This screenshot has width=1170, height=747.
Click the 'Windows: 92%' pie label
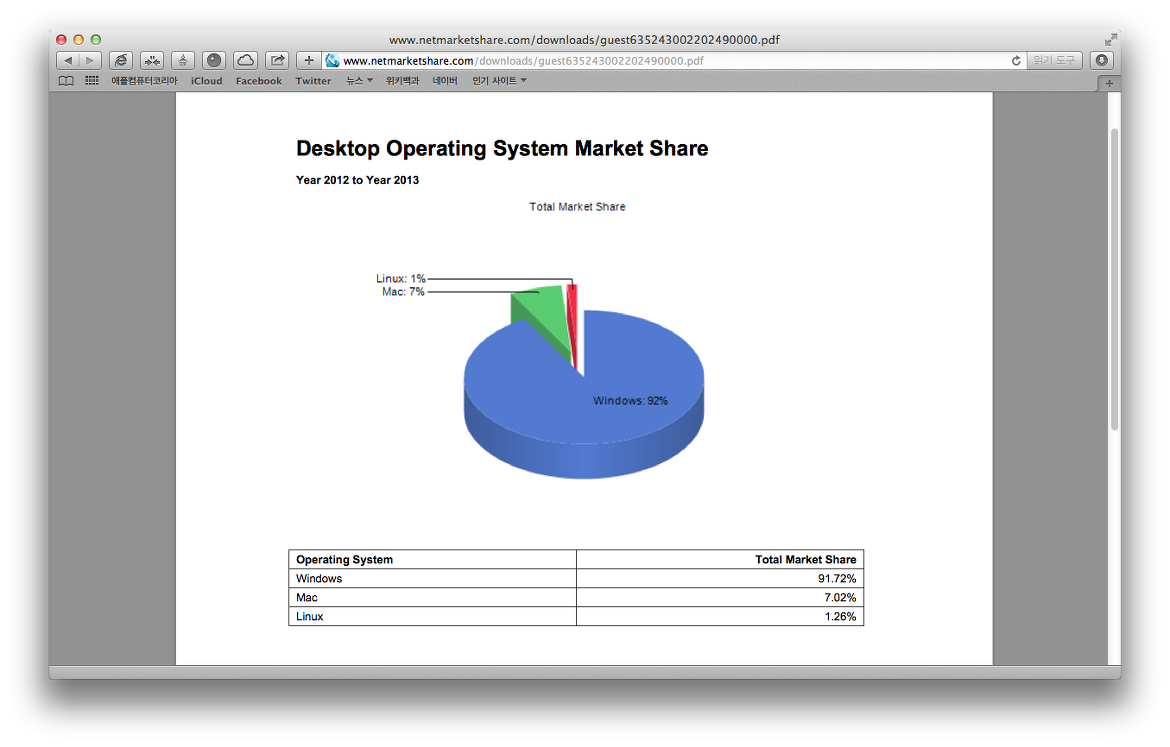click(631, 401)
